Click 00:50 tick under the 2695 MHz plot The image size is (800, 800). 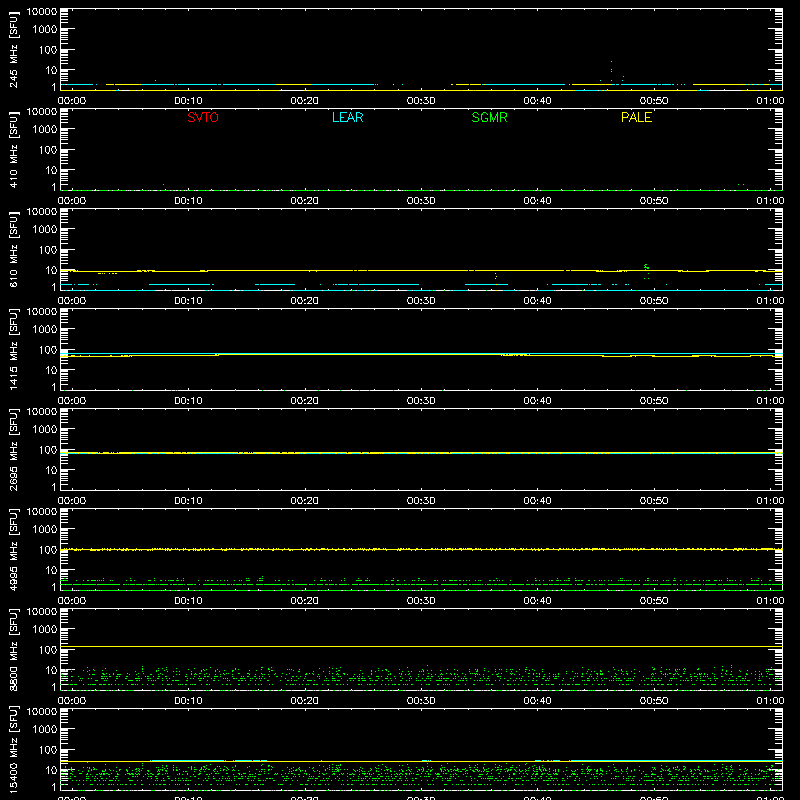tap(654, 501)
